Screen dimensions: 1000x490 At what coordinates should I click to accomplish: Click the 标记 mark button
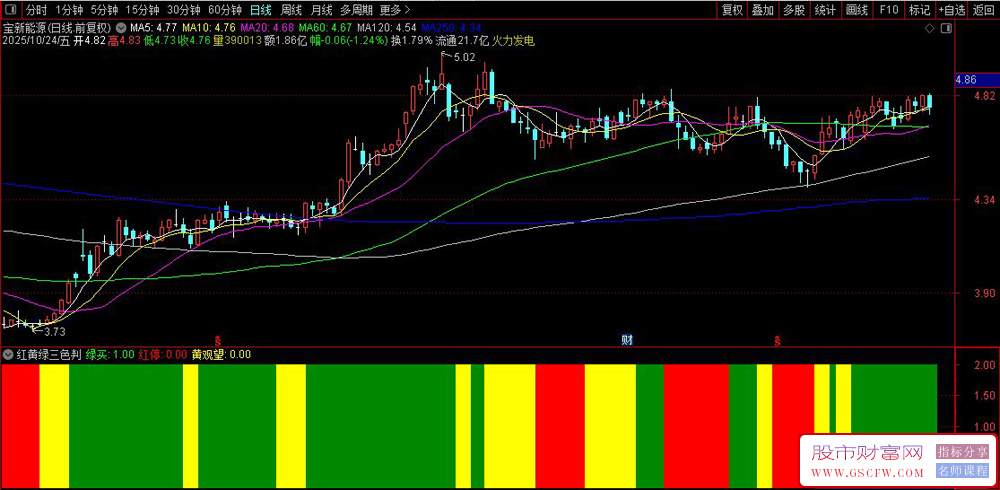(x=919, y=10)
